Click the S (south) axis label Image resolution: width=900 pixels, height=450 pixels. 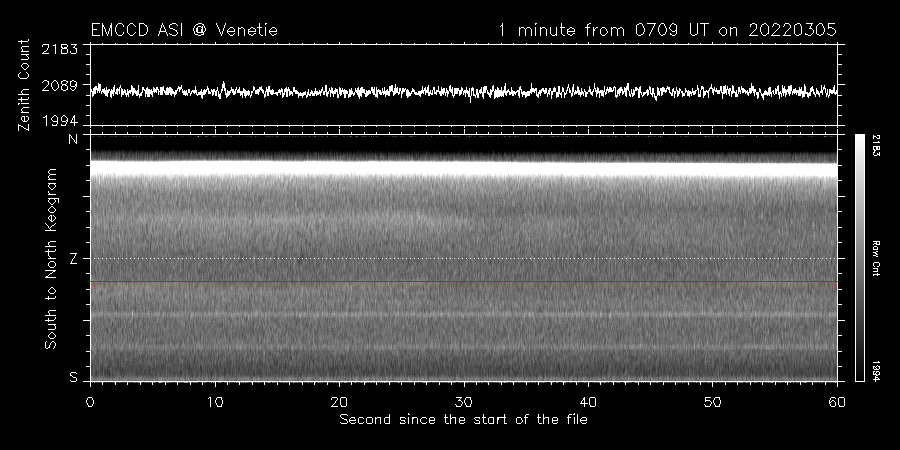pyautogui.click(x=73, y=377)
